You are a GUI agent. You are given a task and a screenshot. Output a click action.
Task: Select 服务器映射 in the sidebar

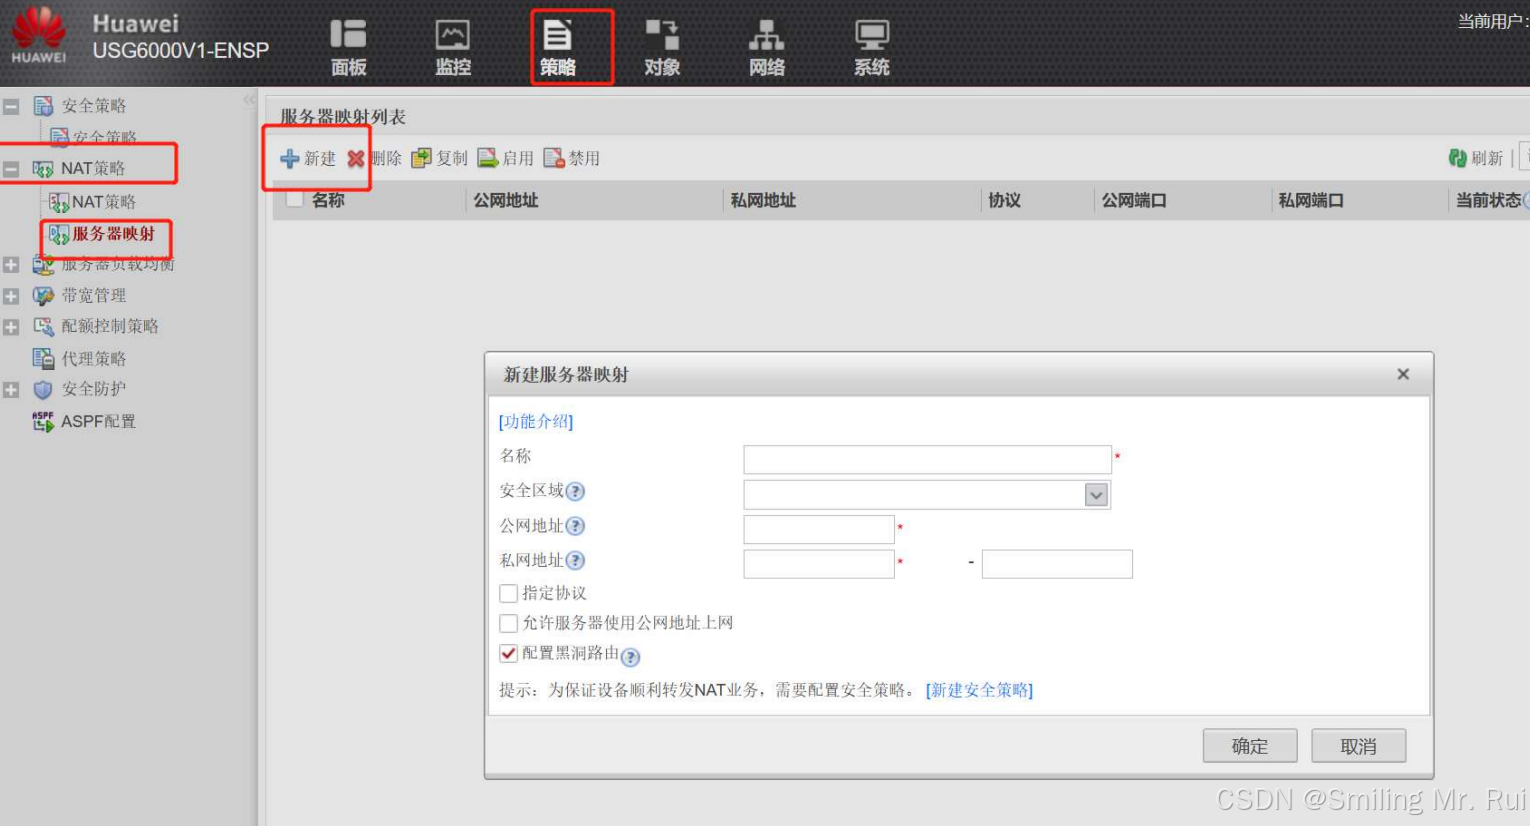pyautogui.click(x=113, y=234)
